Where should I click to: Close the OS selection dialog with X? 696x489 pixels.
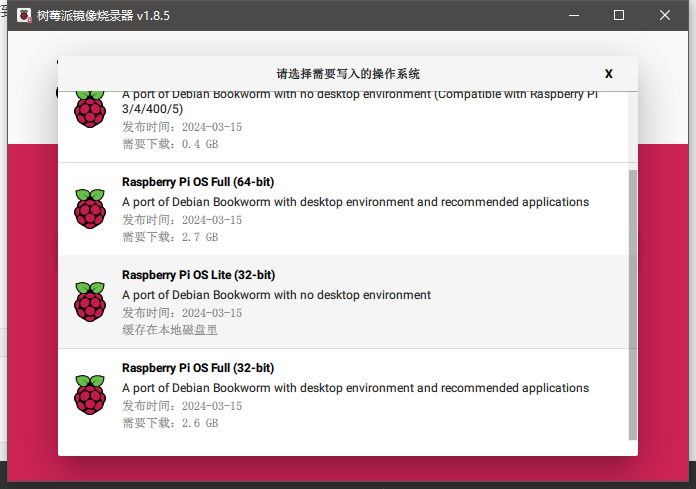point(609,74)
